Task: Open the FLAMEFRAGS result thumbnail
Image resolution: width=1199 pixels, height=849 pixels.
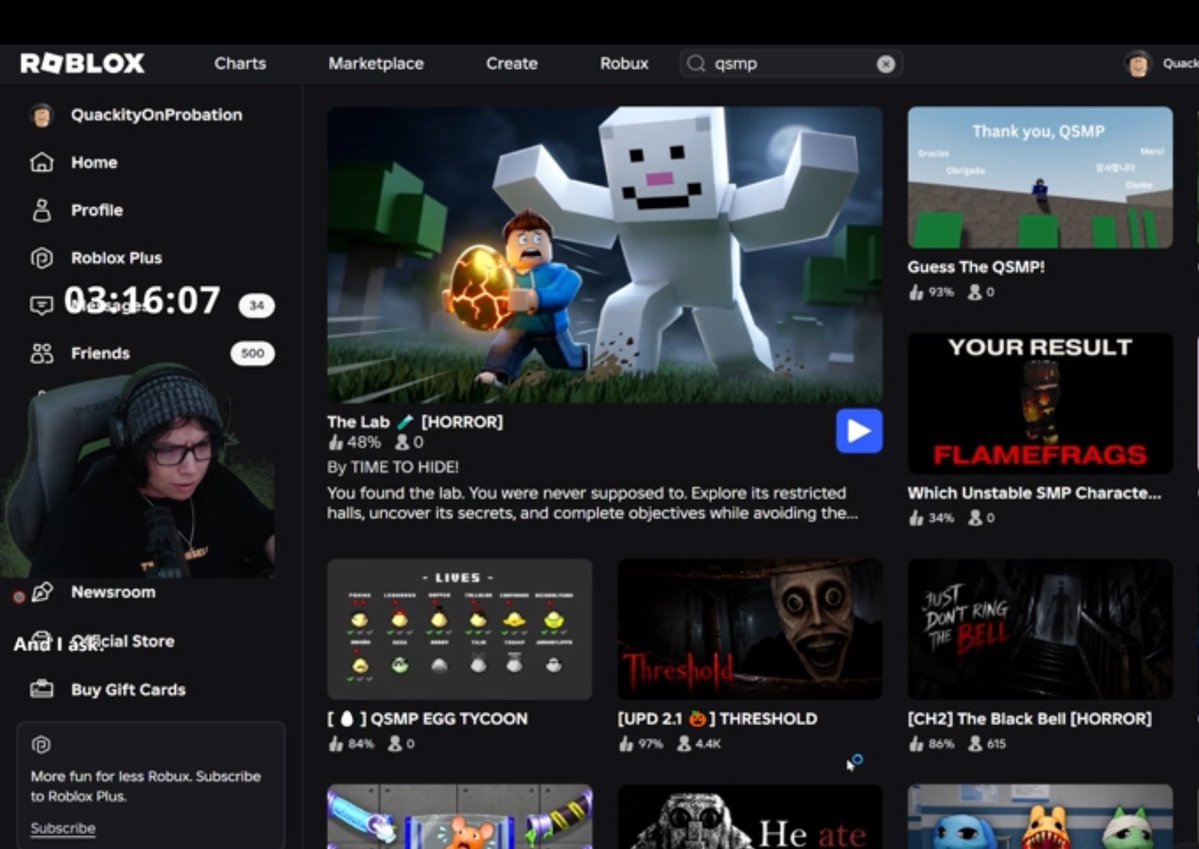Action: pos(1040,403)
